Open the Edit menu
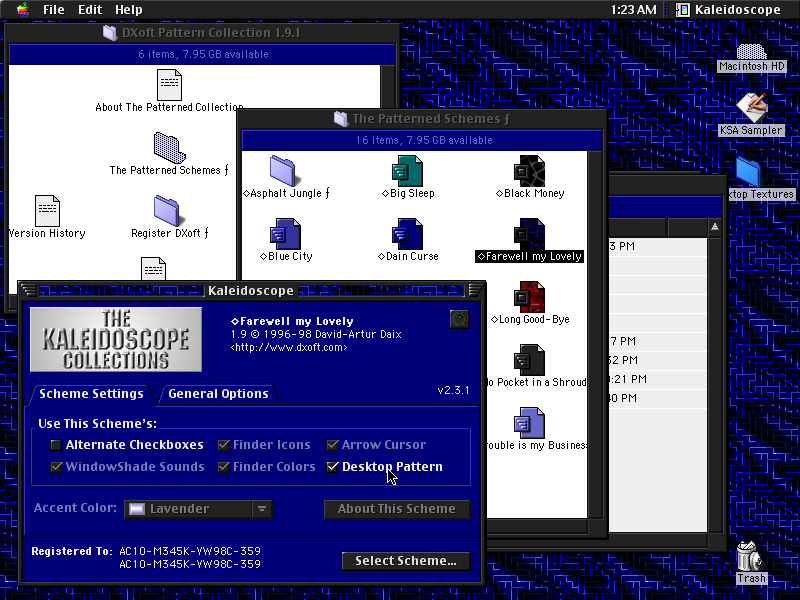The width and height of the screenshot is (800, 600). click(90, 10)
